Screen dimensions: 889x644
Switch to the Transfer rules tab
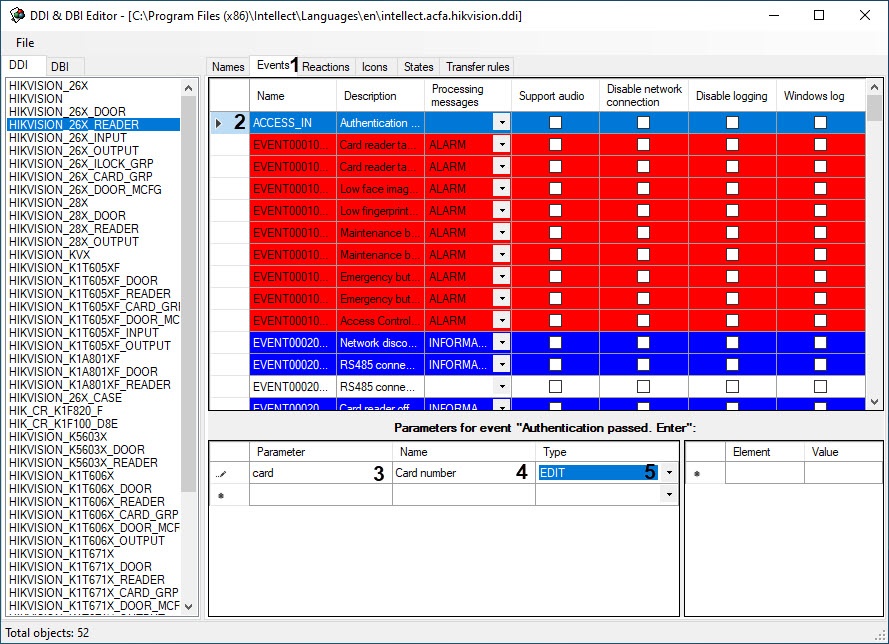coord(477,67)
